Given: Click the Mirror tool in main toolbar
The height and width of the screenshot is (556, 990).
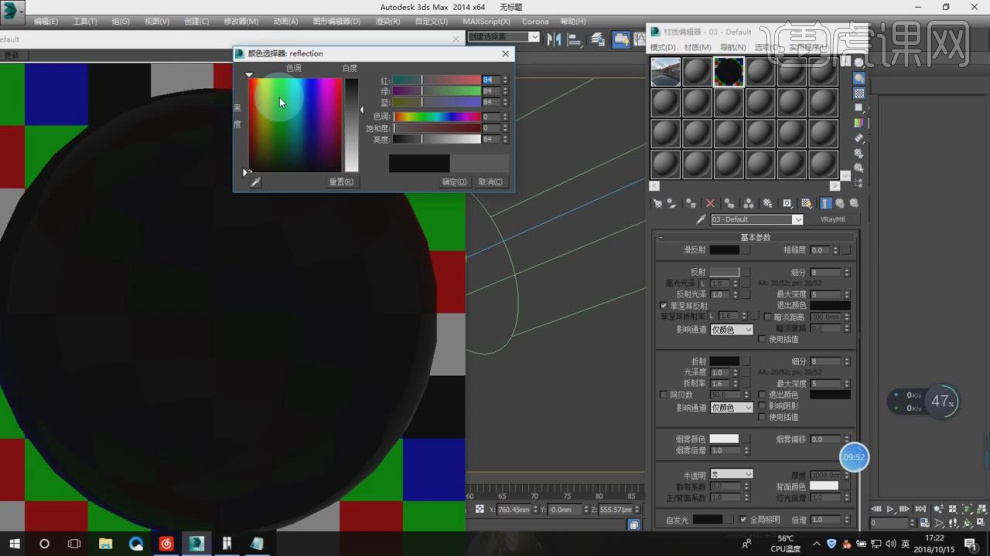Looking at the screenshot, I should coord(554,40).
